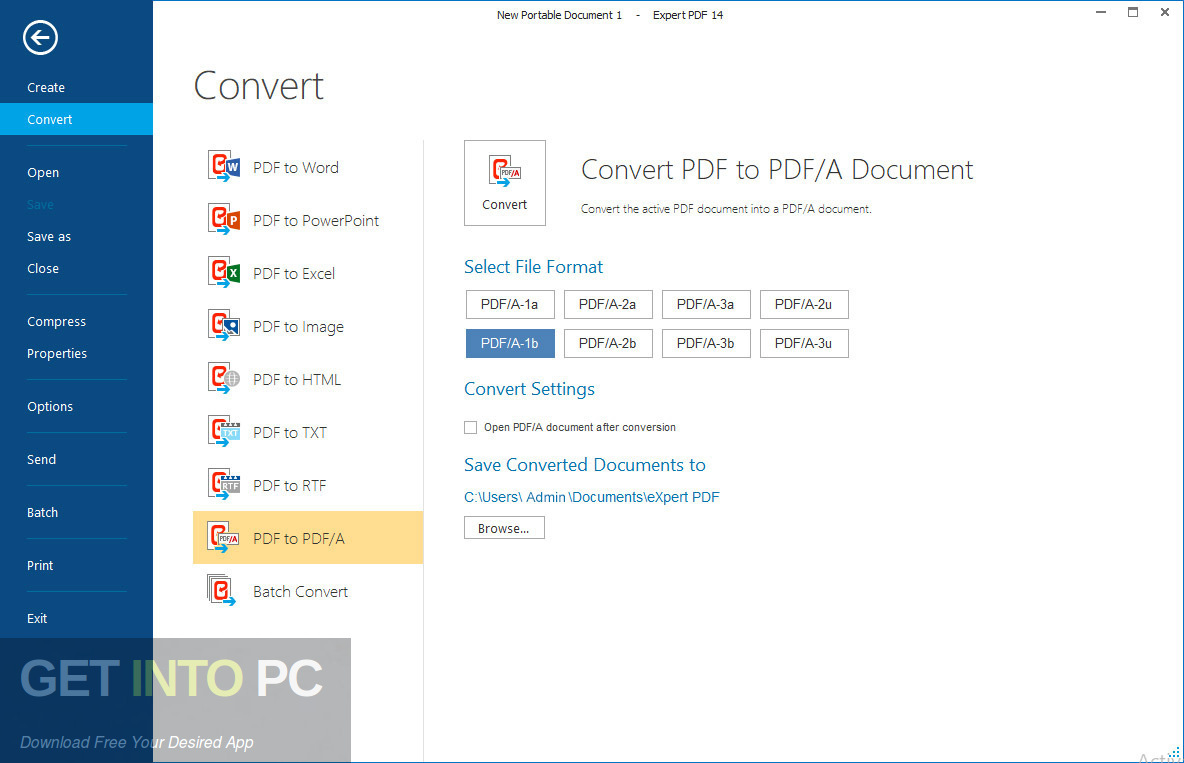Choose PDF/A-3u file format
Image resolution: width=1184 pixels, height=763 pixels.
tap(803, 344)
